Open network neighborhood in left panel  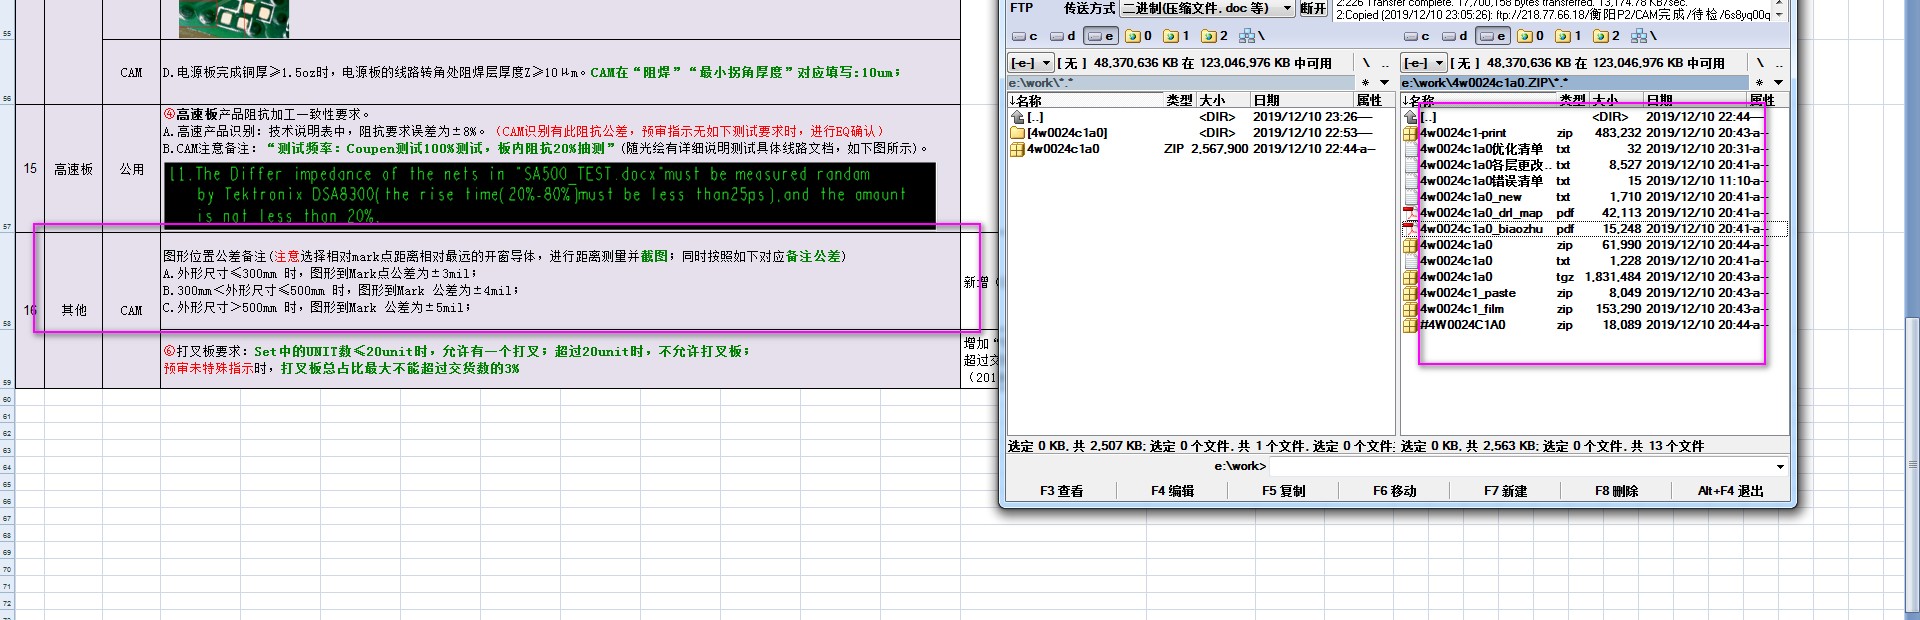pyautogui.click(x=1252, y=36)
